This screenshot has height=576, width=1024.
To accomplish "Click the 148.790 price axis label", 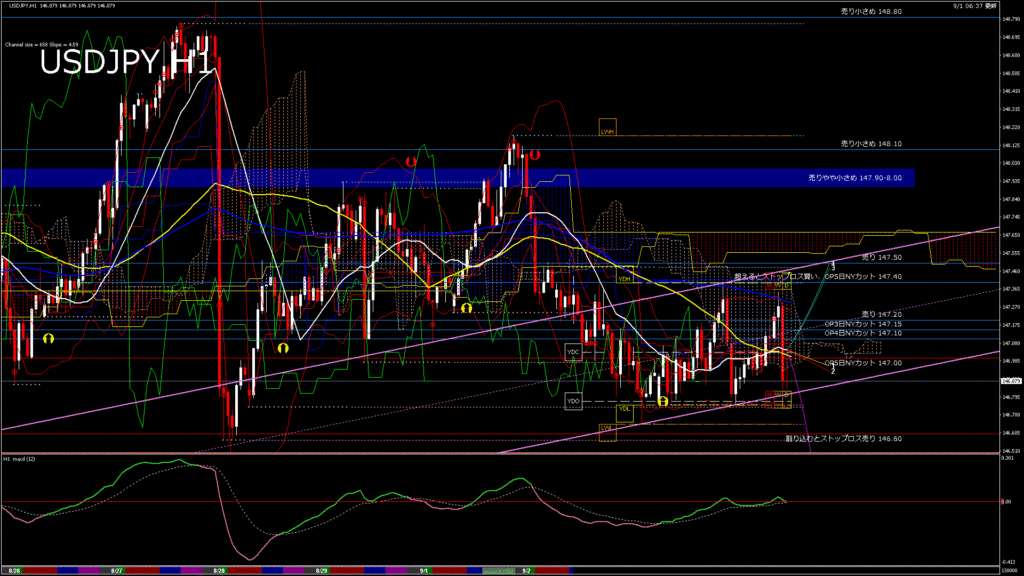I will (x=1010, y=19).
